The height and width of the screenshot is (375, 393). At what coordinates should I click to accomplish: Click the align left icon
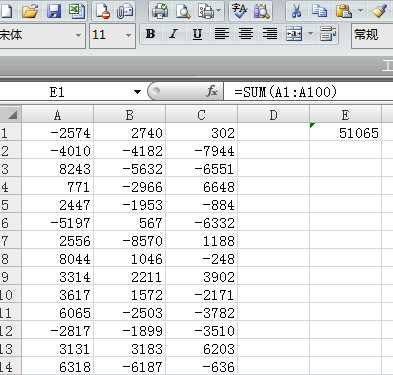pyautogui.click(x=222, y=34)
